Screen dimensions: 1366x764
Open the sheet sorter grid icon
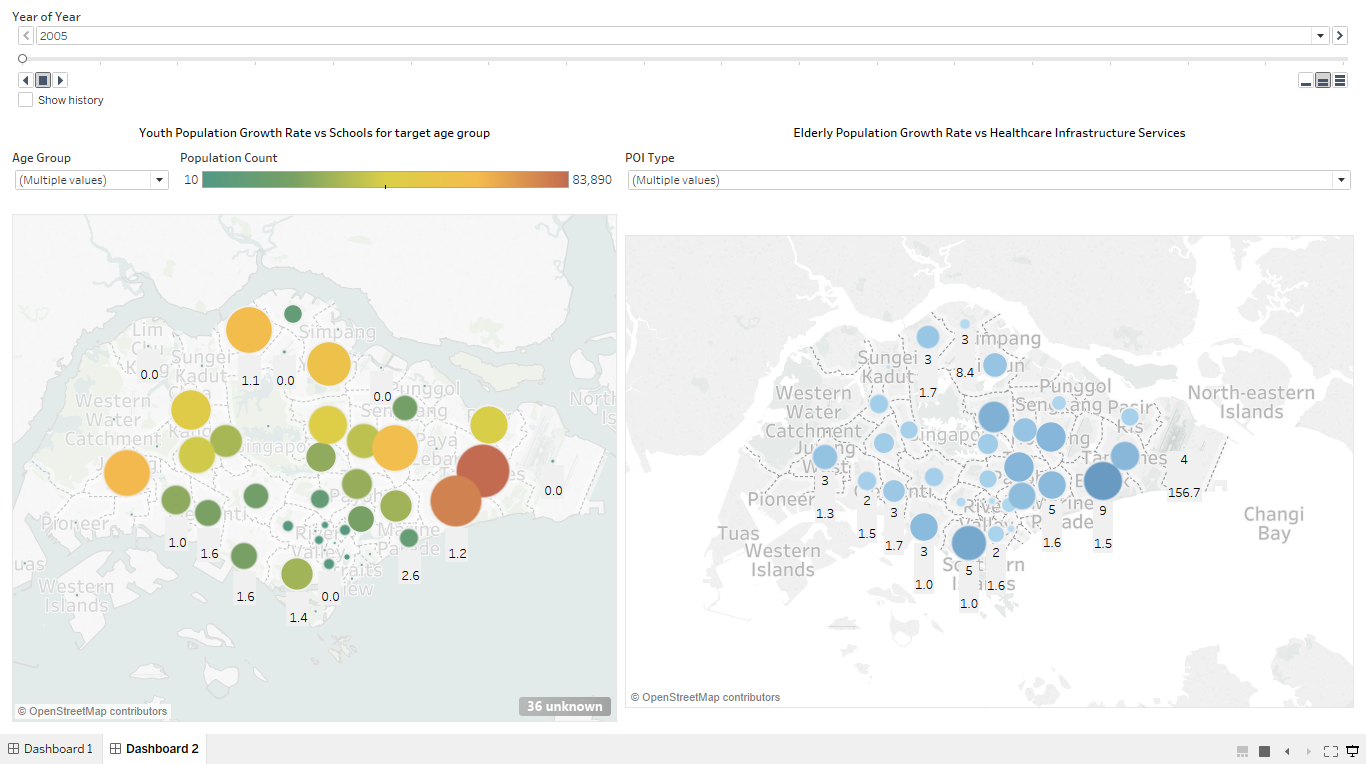1242,751
